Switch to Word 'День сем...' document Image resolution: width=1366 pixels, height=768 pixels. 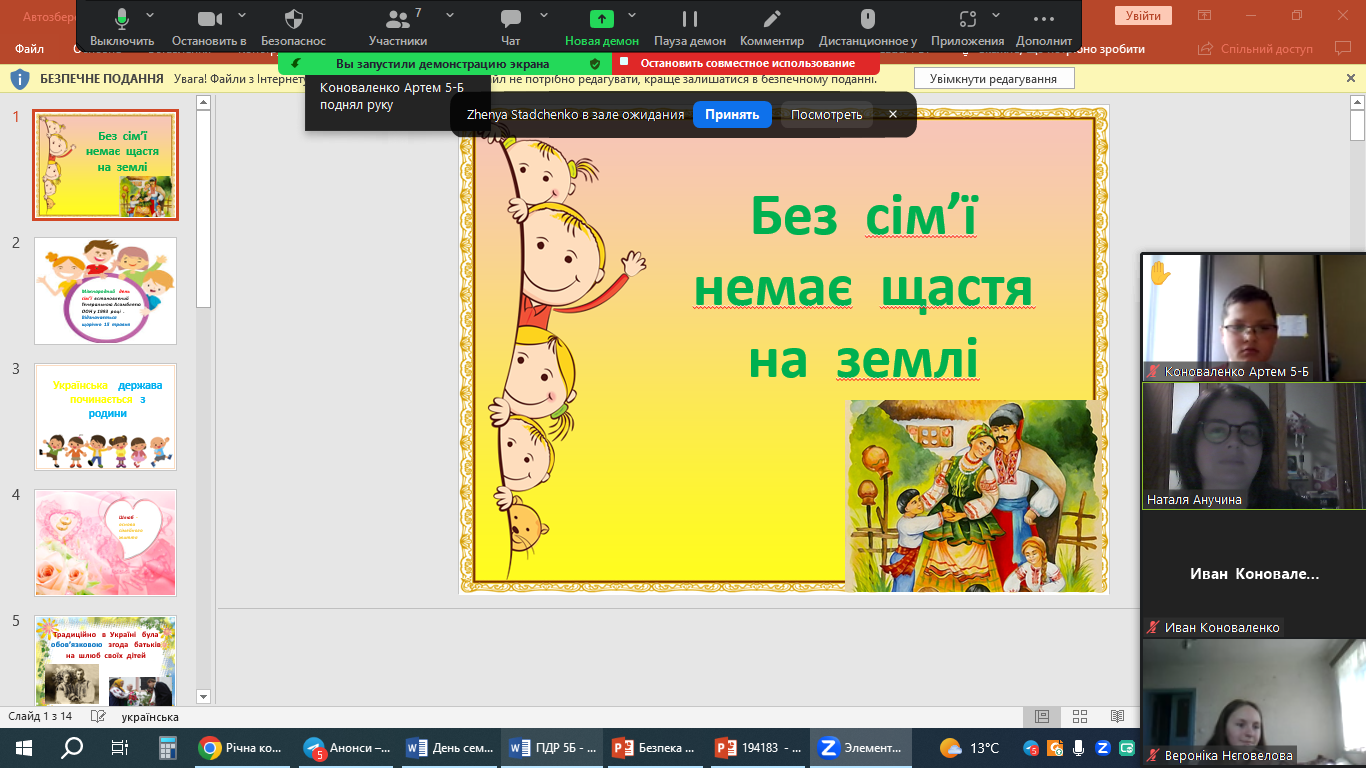point(450,747)
